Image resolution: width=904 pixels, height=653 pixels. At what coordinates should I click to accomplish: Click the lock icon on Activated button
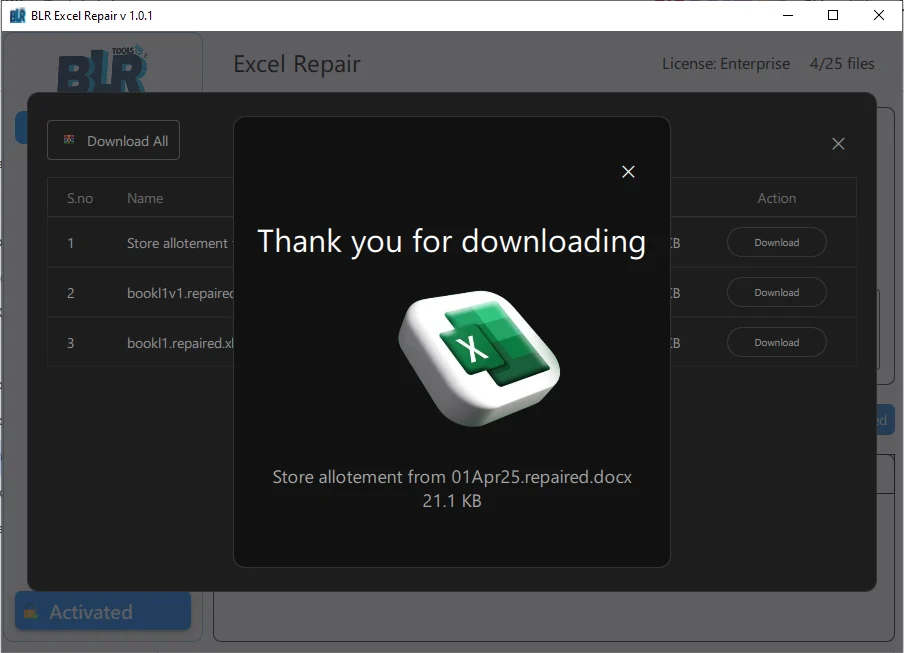pos(33,611)
